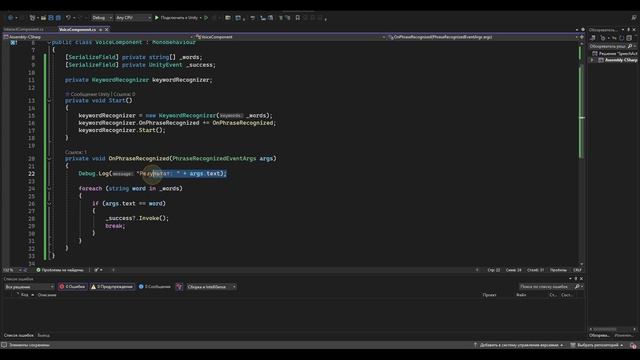The width and height of the screenshot is (640, 360).
Task: Click the clear filter funnel icon in error list
Action: (x=179, y=287)
